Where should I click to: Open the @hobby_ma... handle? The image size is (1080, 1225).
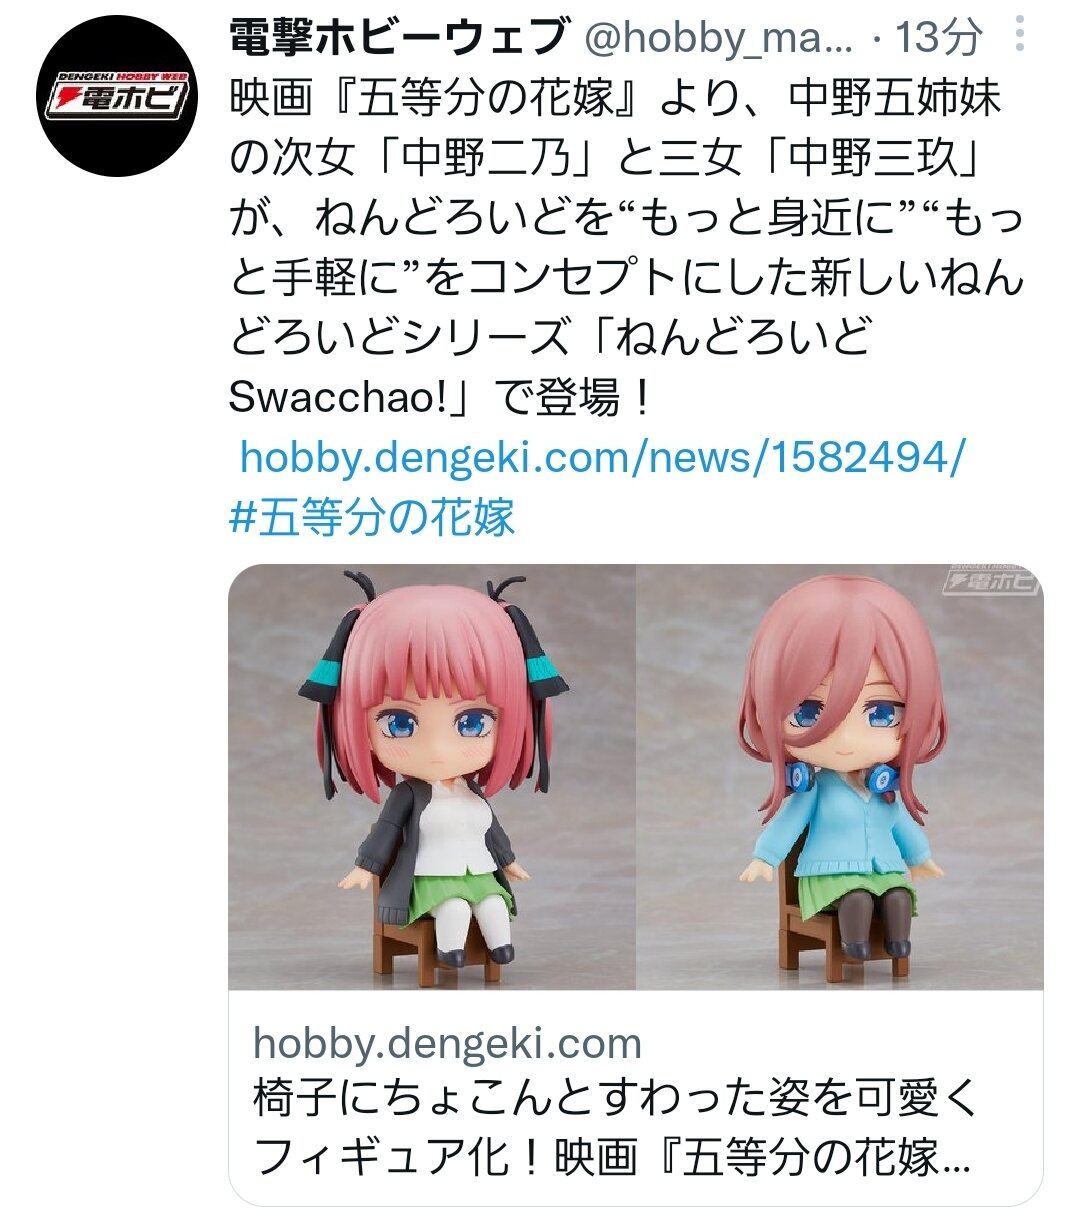(x=718, y=39)
